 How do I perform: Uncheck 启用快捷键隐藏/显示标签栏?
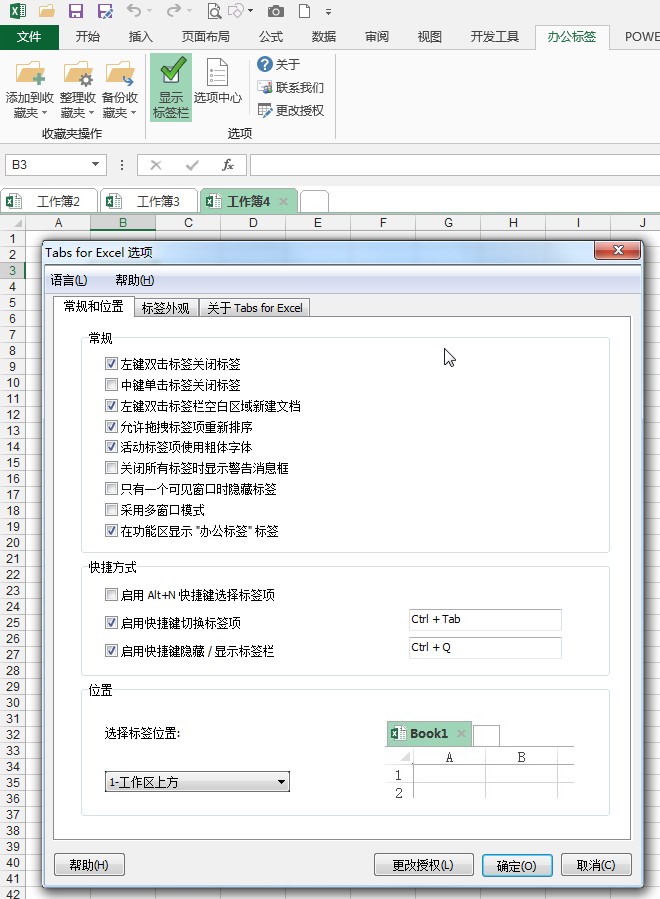tap(111, 650)
